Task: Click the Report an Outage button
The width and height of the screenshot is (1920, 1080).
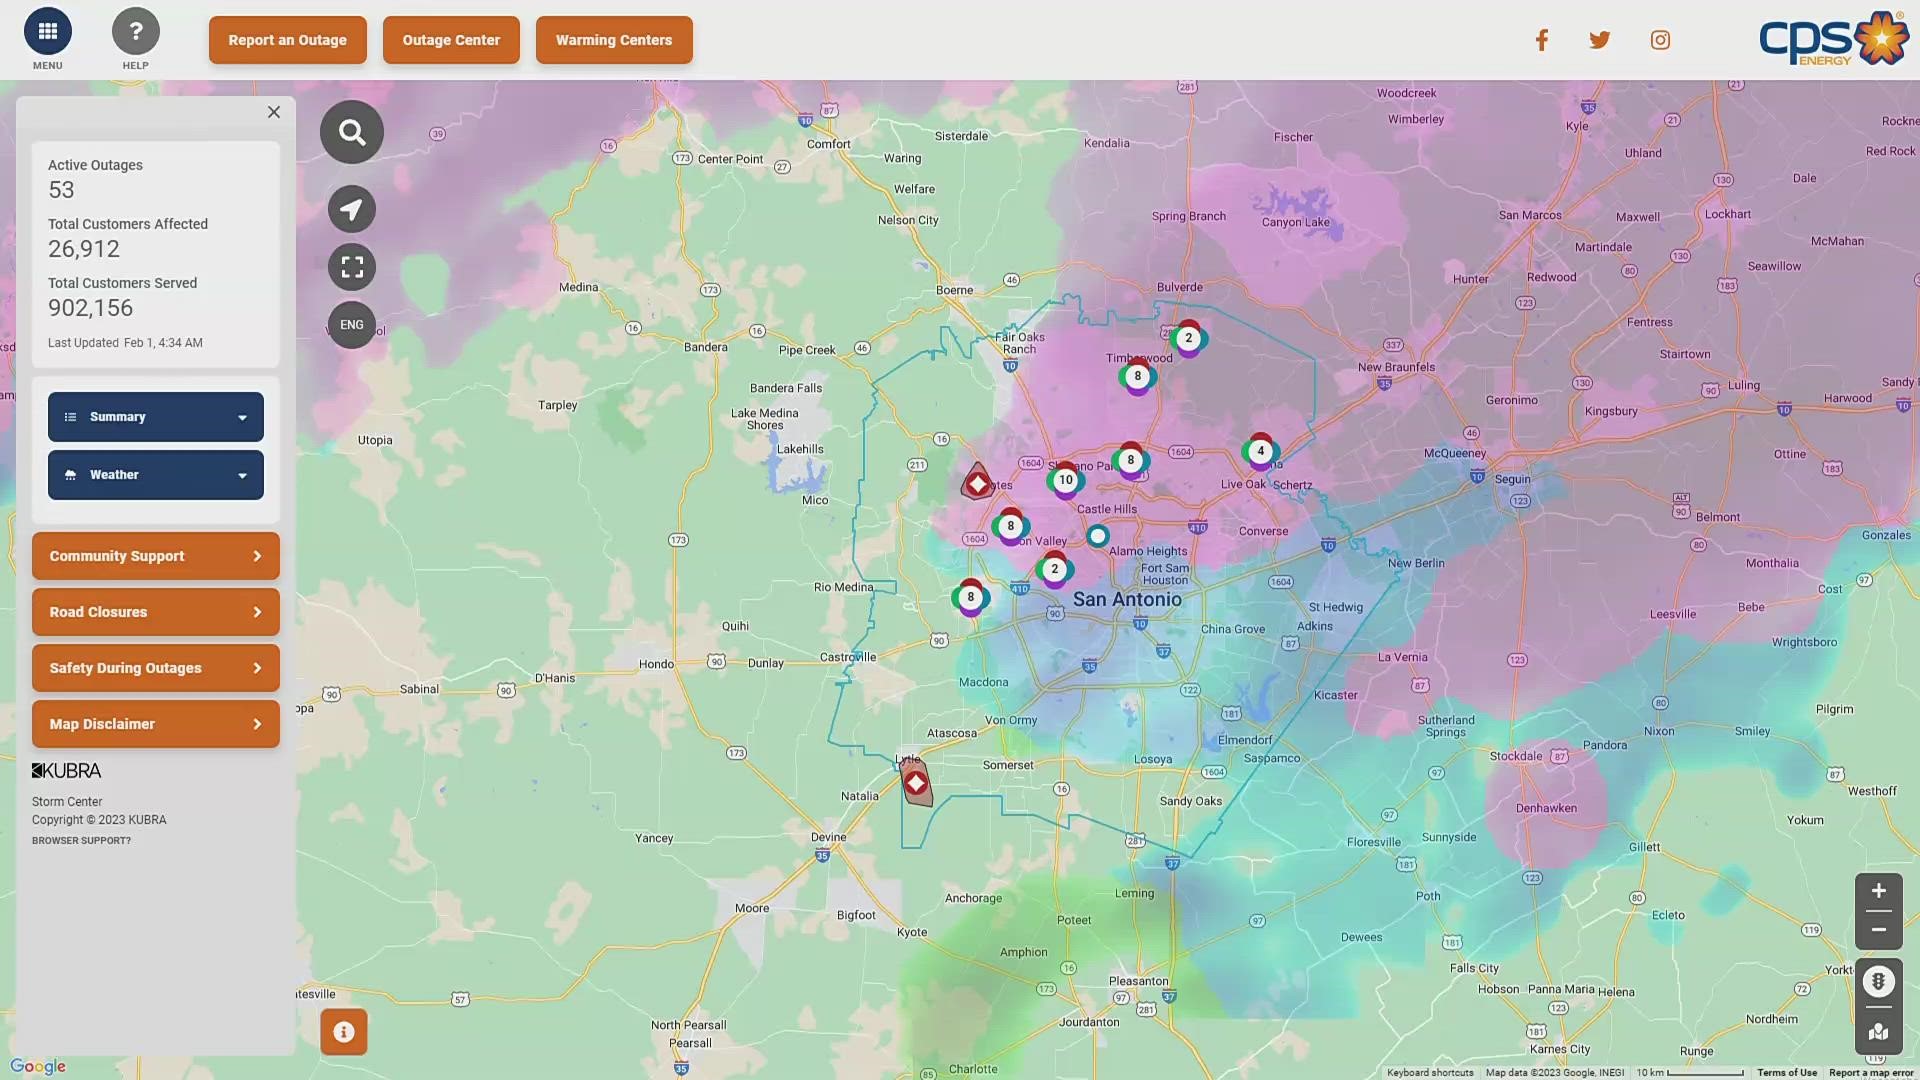Action: click(x=286, y=40)
